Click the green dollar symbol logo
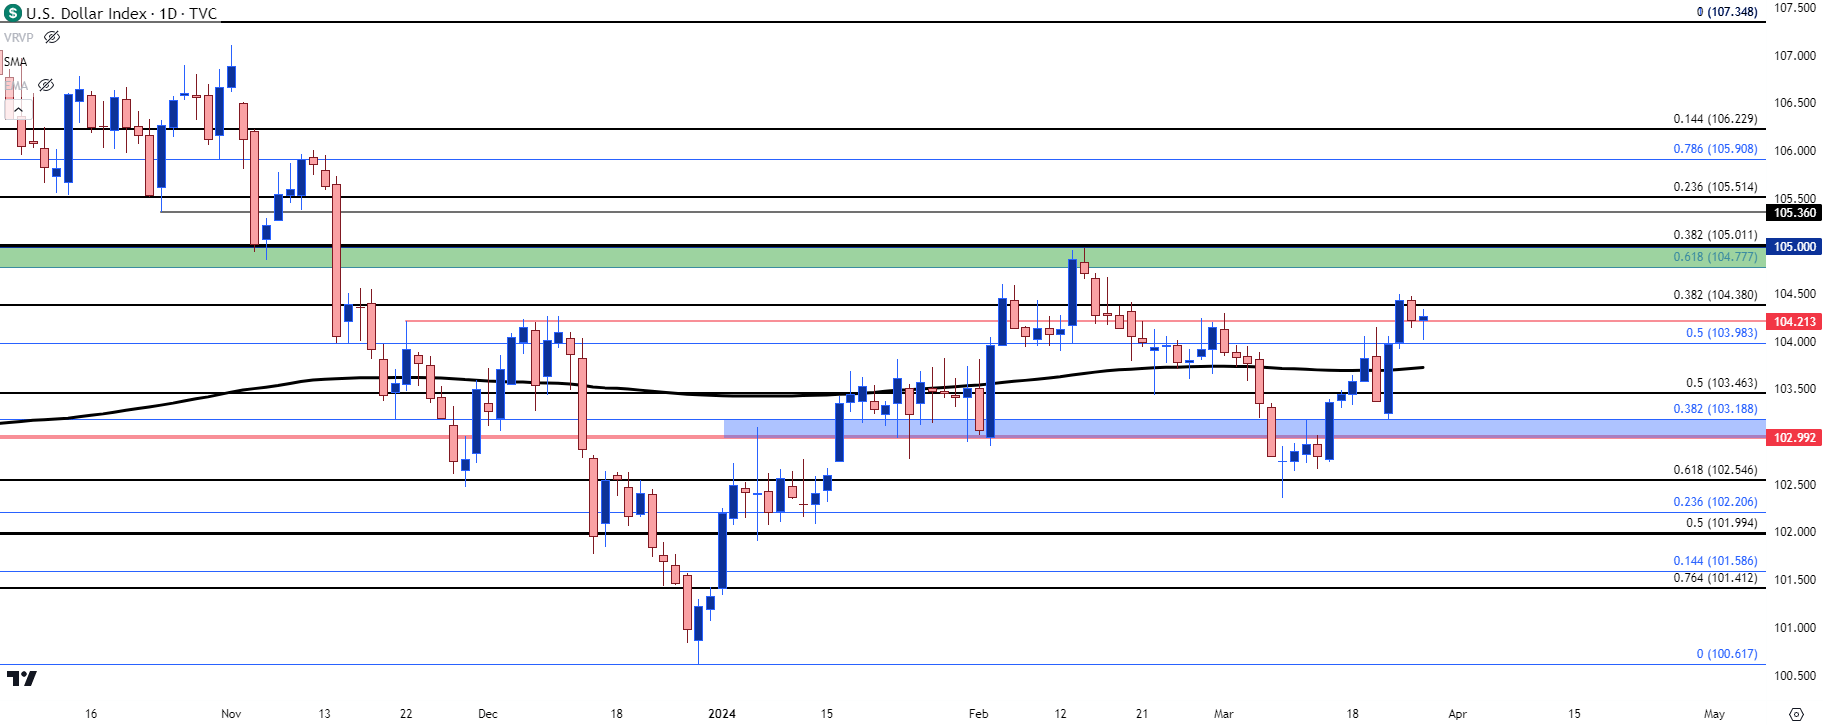 tap(13, 13)
